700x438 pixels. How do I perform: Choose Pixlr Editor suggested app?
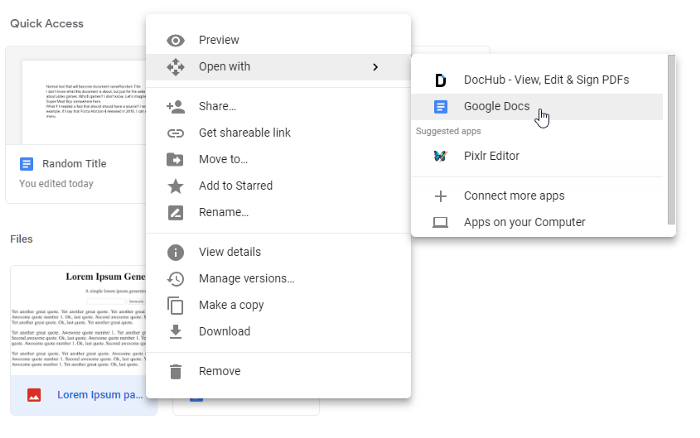tap(537, 156)
